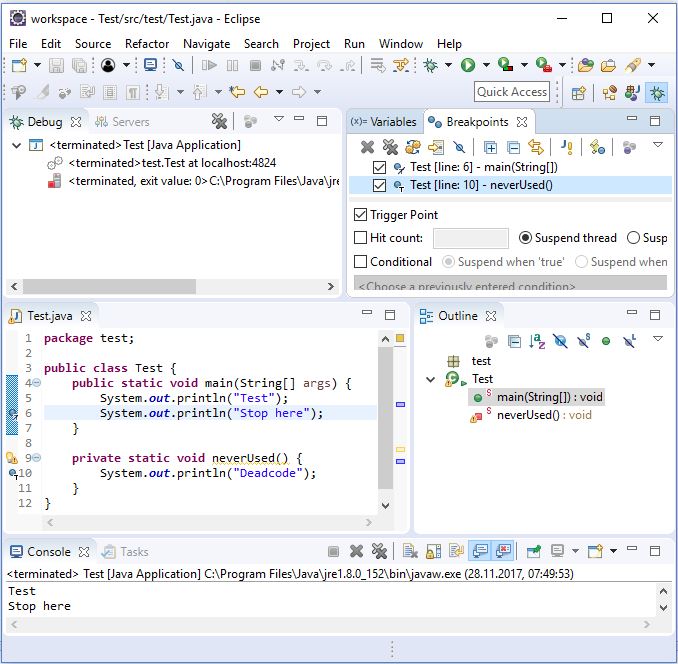Click the green Run button icon
Image resolution: width=678 pixels, height=664 pixels.
point(468,66)
